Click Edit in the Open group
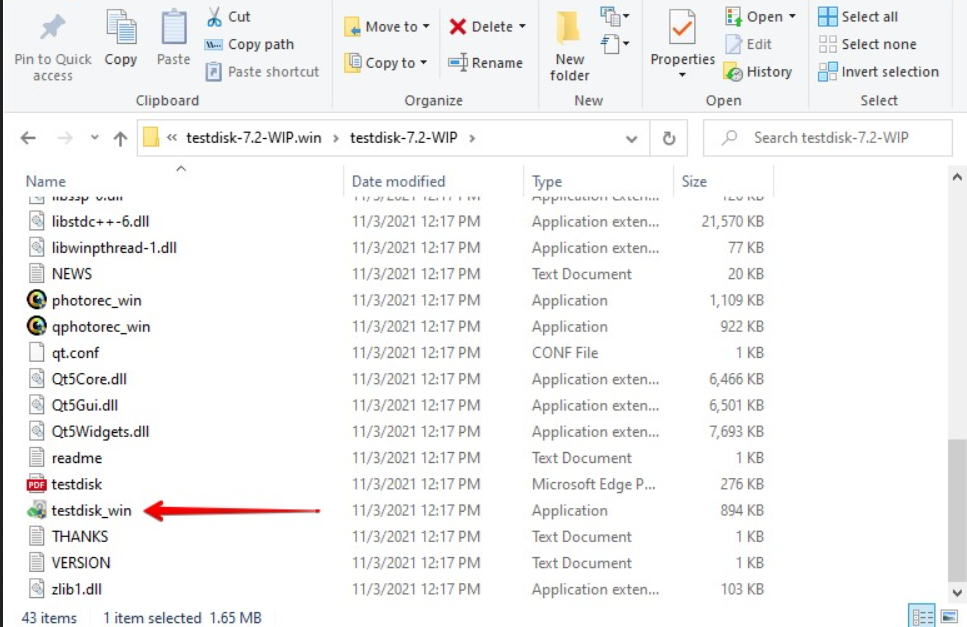 (x=748, y=44)
